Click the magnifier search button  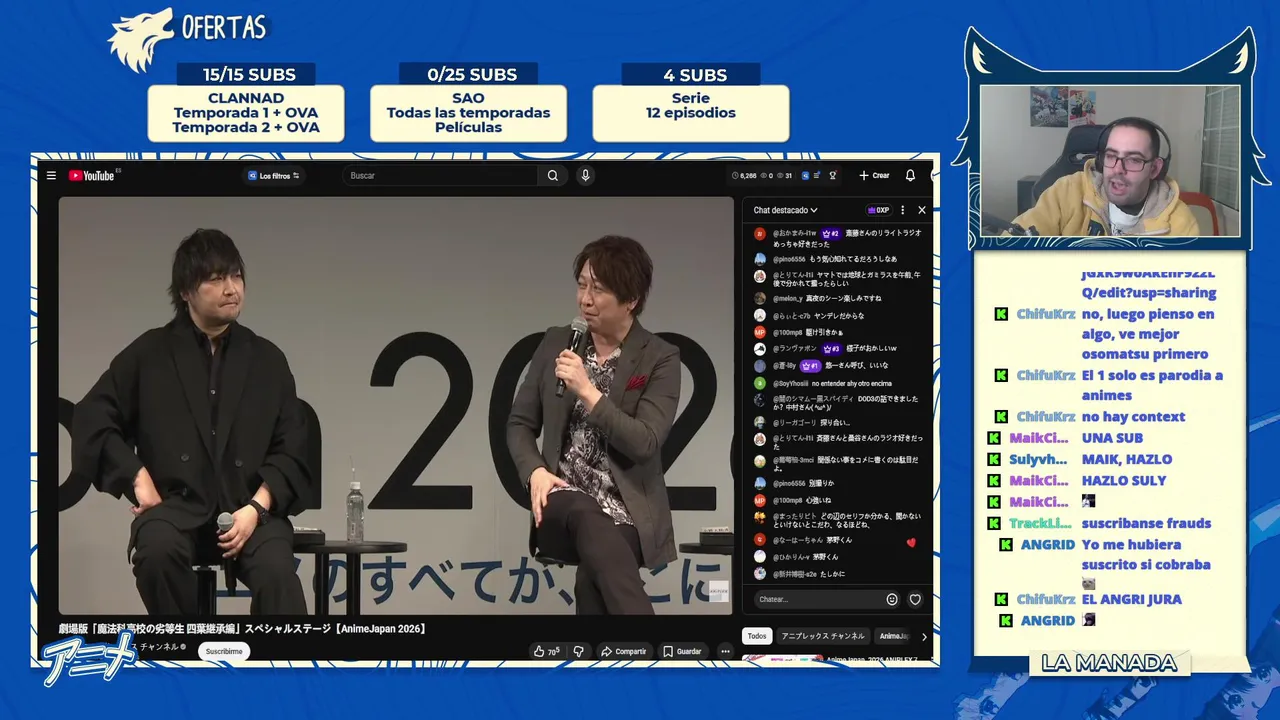pos(552,175)
